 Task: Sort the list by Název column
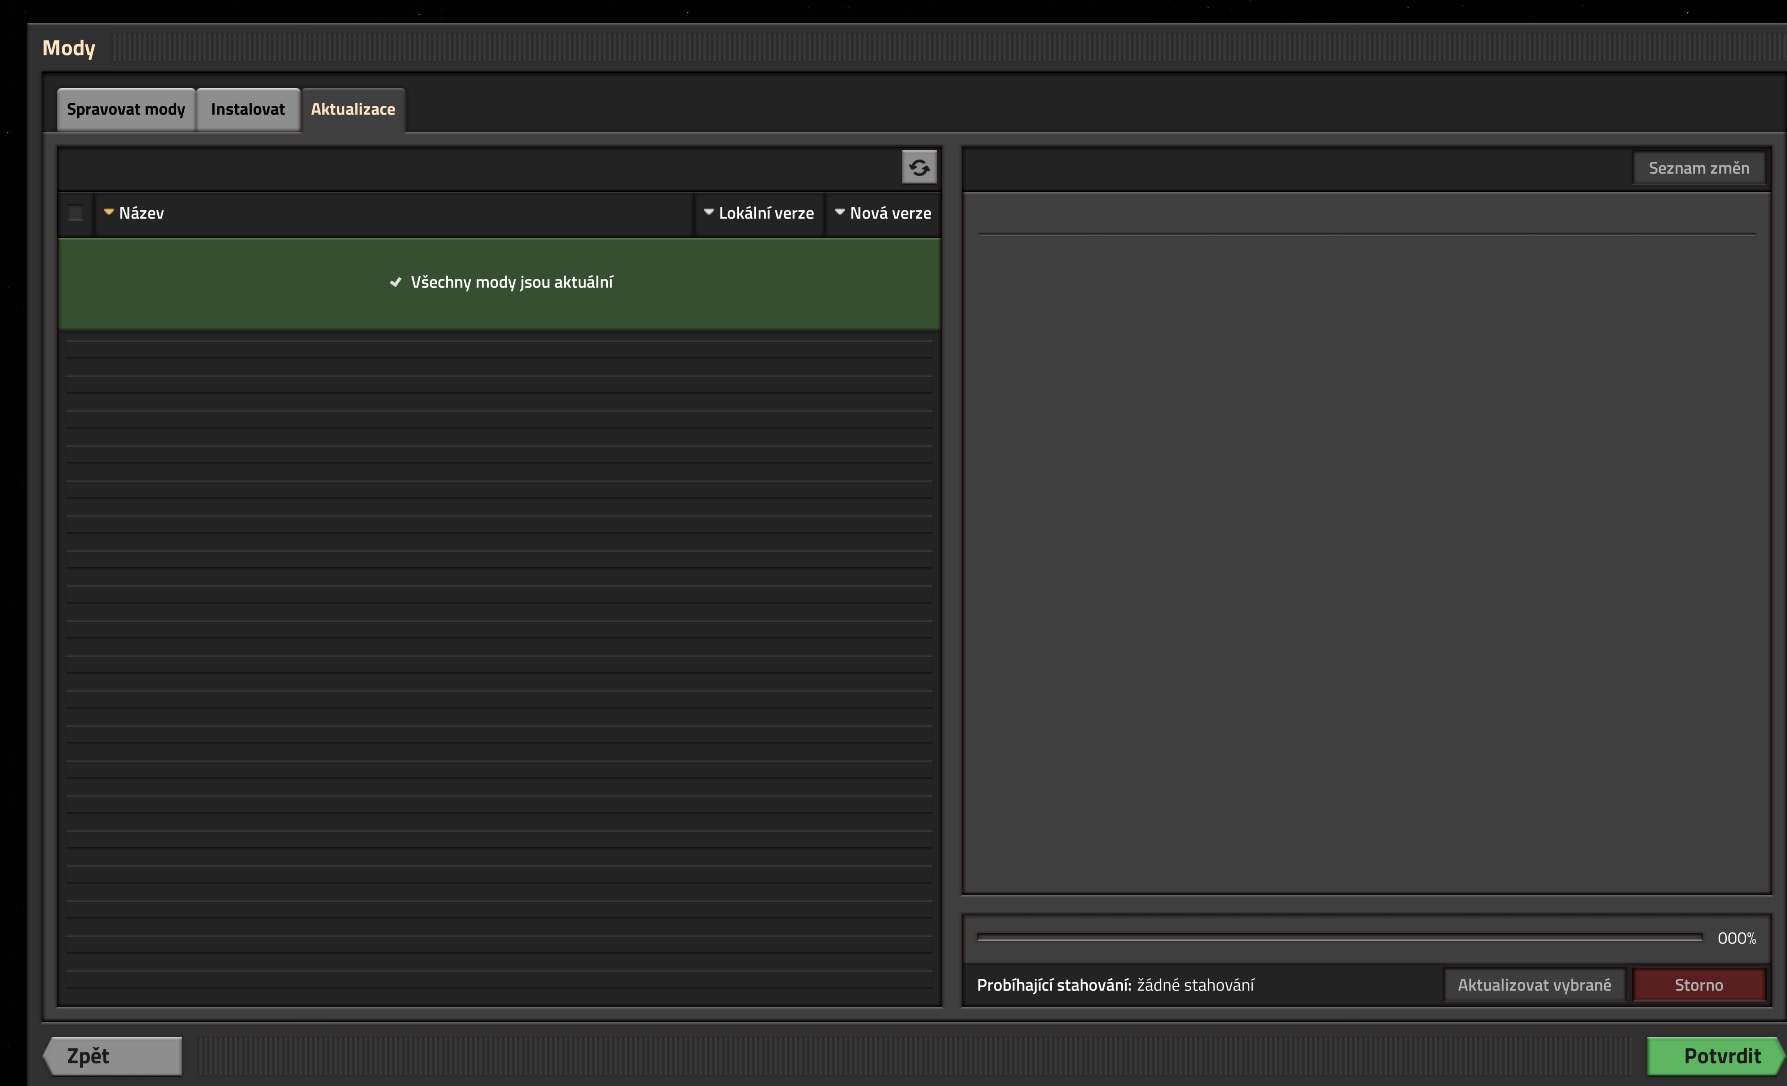coord(141,213)
